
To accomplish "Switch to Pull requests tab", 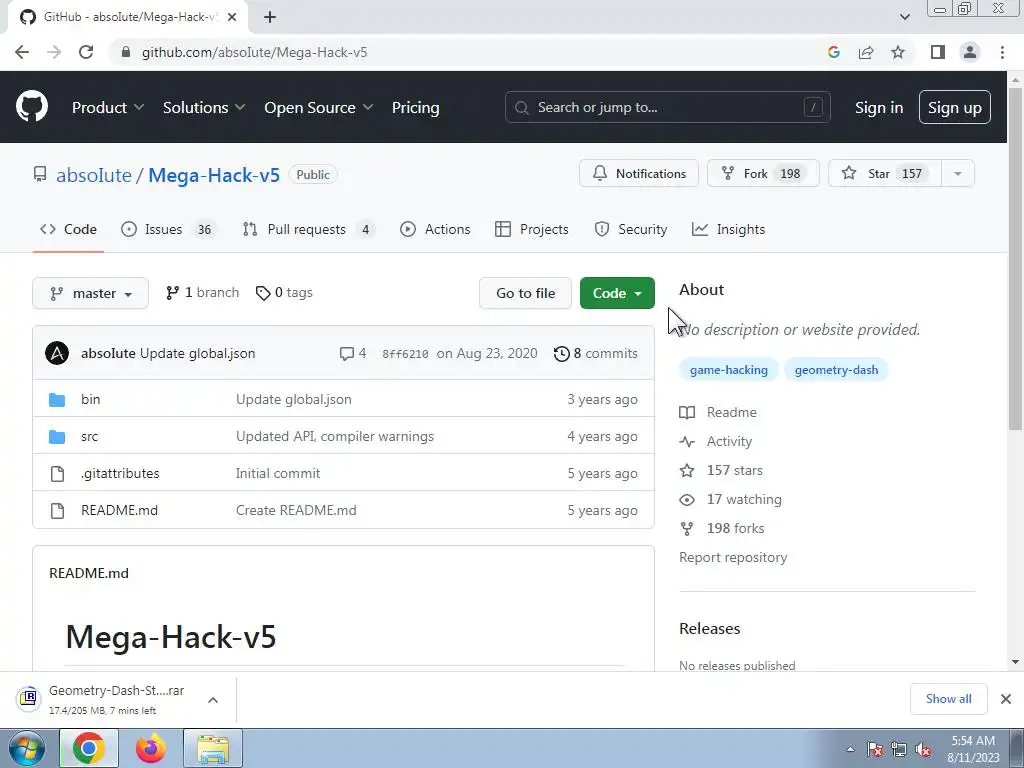I will click(308, 229).
